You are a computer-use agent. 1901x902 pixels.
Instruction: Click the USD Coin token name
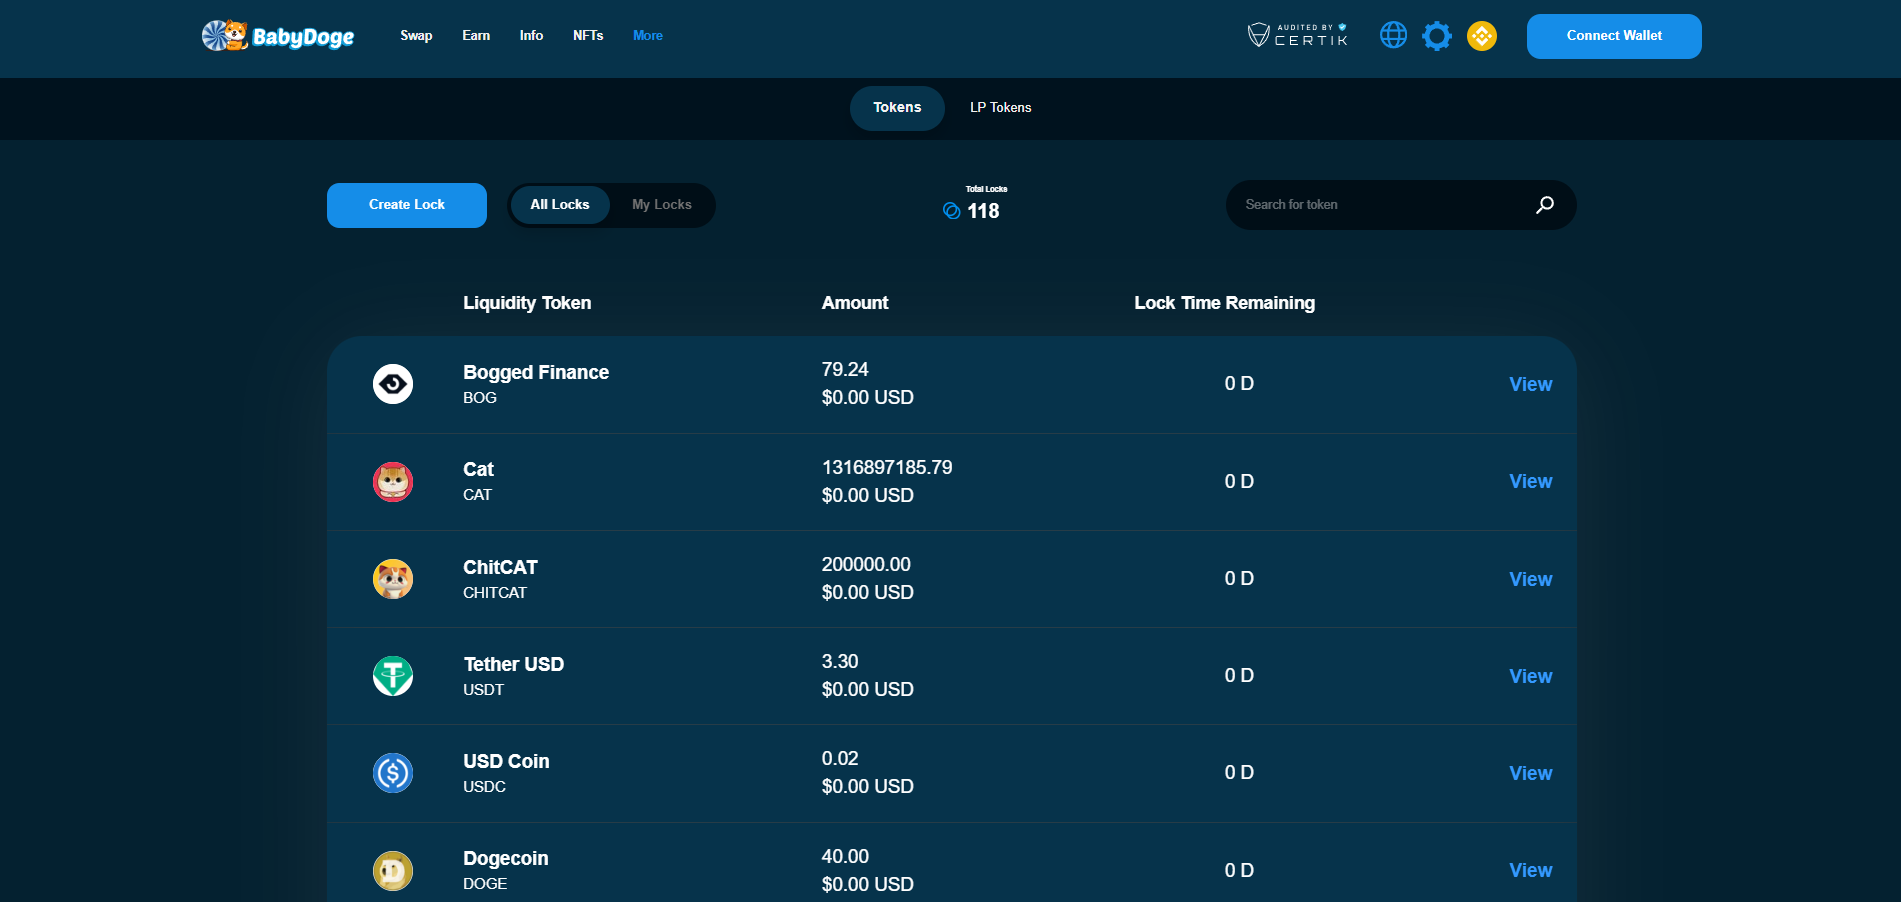pos(506,761)
